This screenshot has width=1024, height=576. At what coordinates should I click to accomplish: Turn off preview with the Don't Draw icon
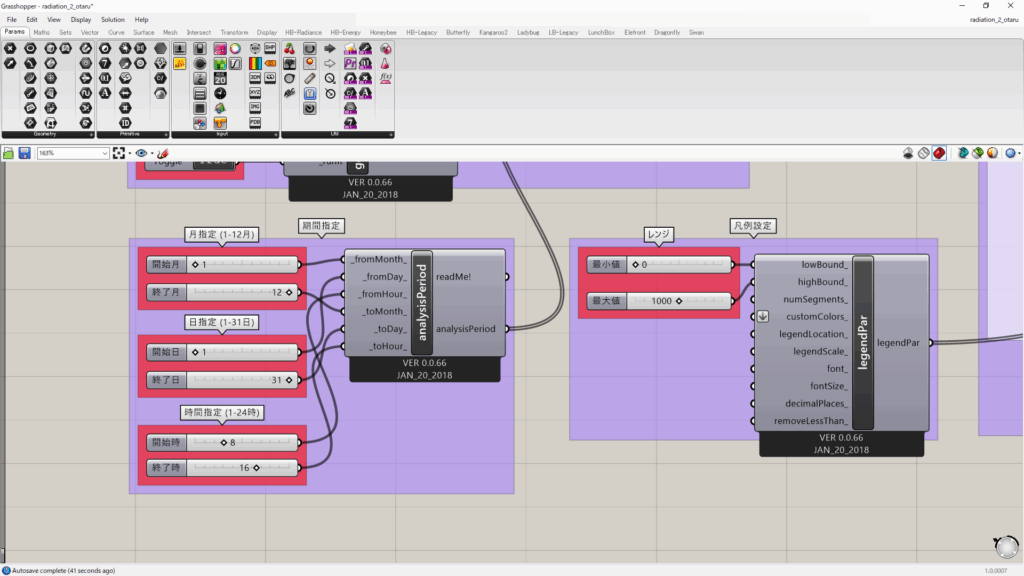pos(909,153)
